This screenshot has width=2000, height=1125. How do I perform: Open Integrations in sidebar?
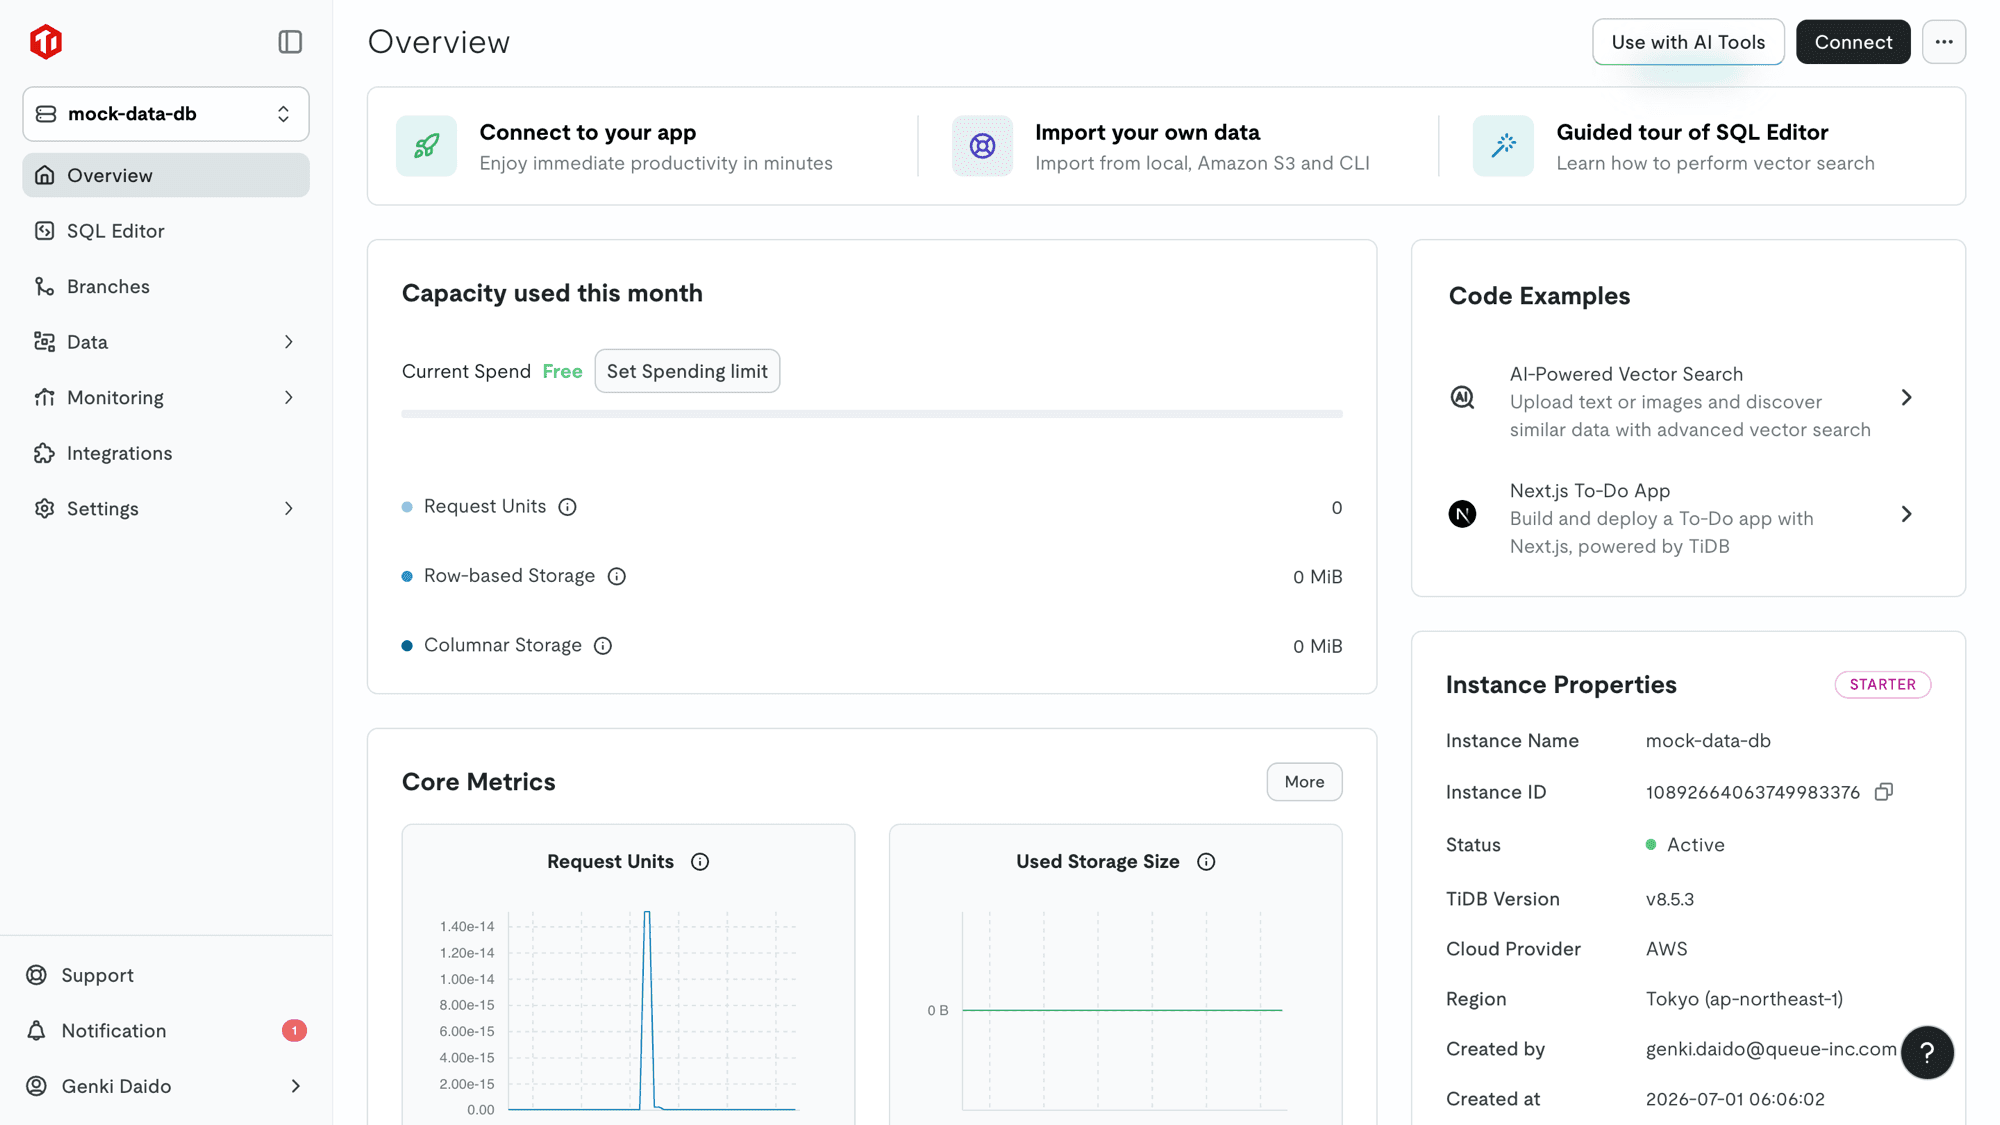[166, 453]
